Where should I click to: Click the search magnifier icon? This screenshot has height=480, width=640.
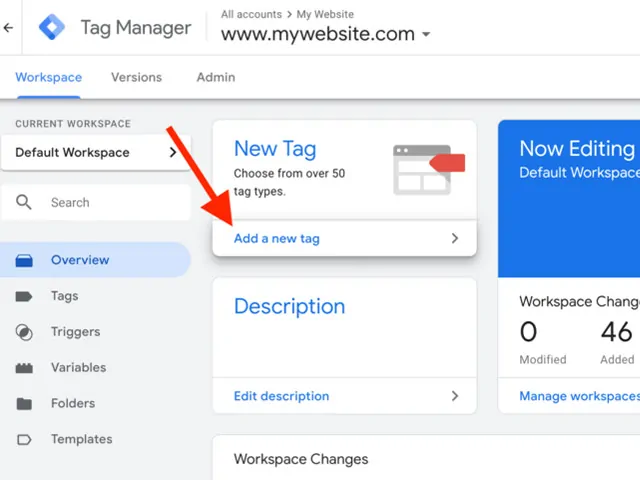[25, 202]
